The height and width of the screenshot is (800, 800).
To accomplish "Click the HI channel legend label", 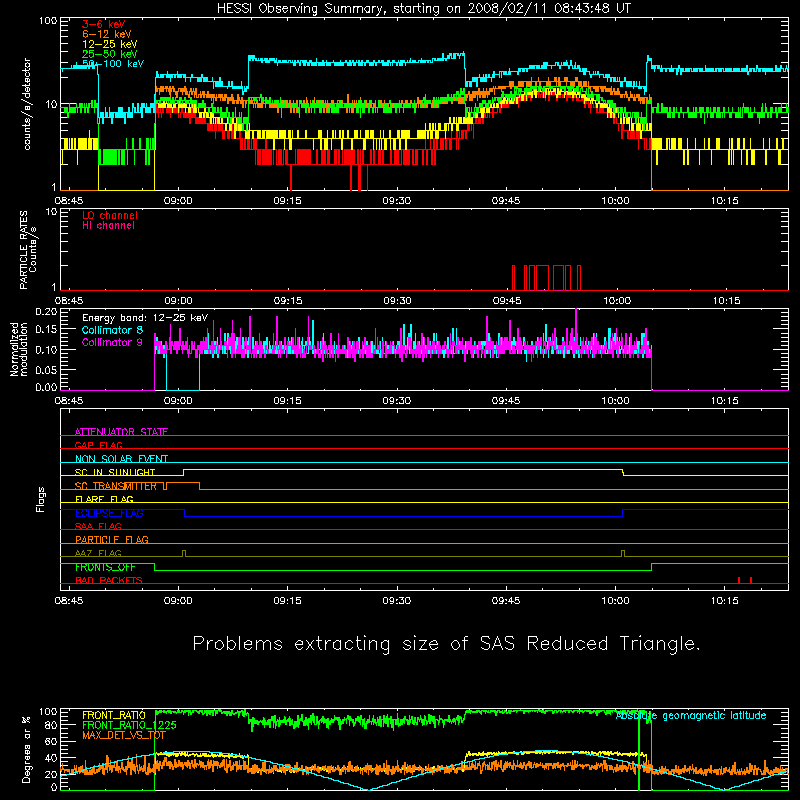I will [108, 226].
